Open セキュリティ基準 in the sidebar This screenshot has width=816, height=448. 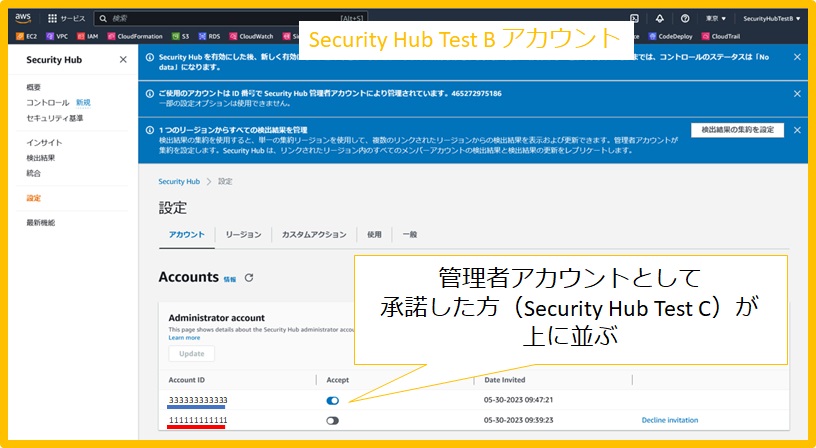(55, 118)
